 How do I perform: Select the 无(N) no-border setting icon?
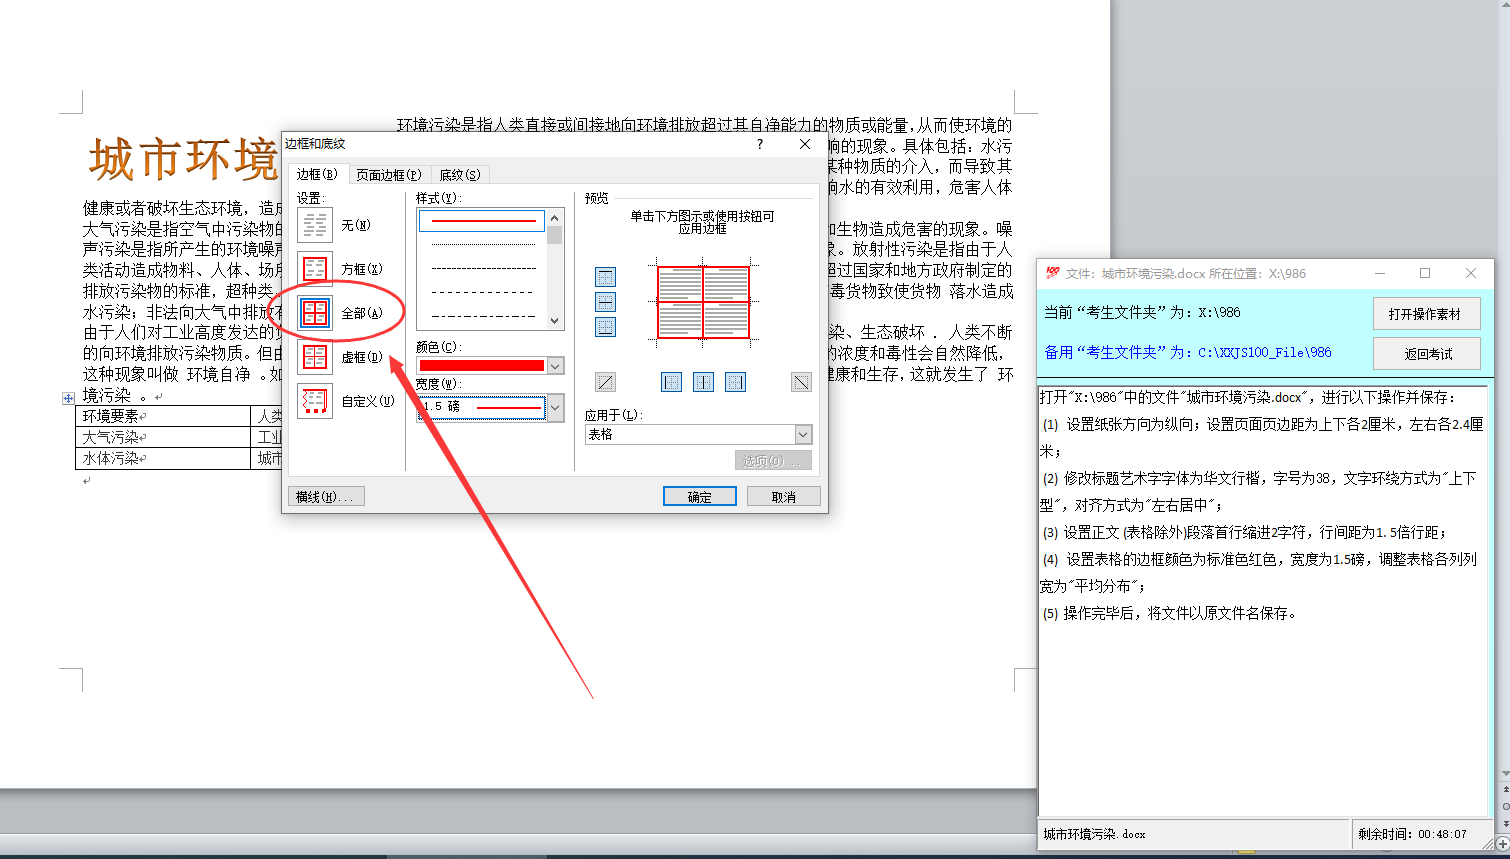[x=315, y=225]
